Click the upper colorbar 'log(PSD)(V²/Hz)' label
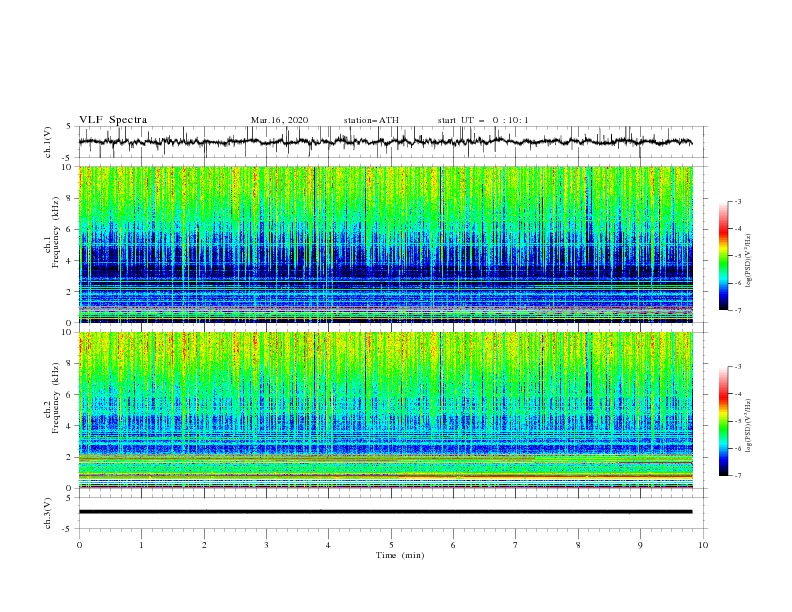The width and height of the screenshot is (792, 612). (x=749, y=261)
